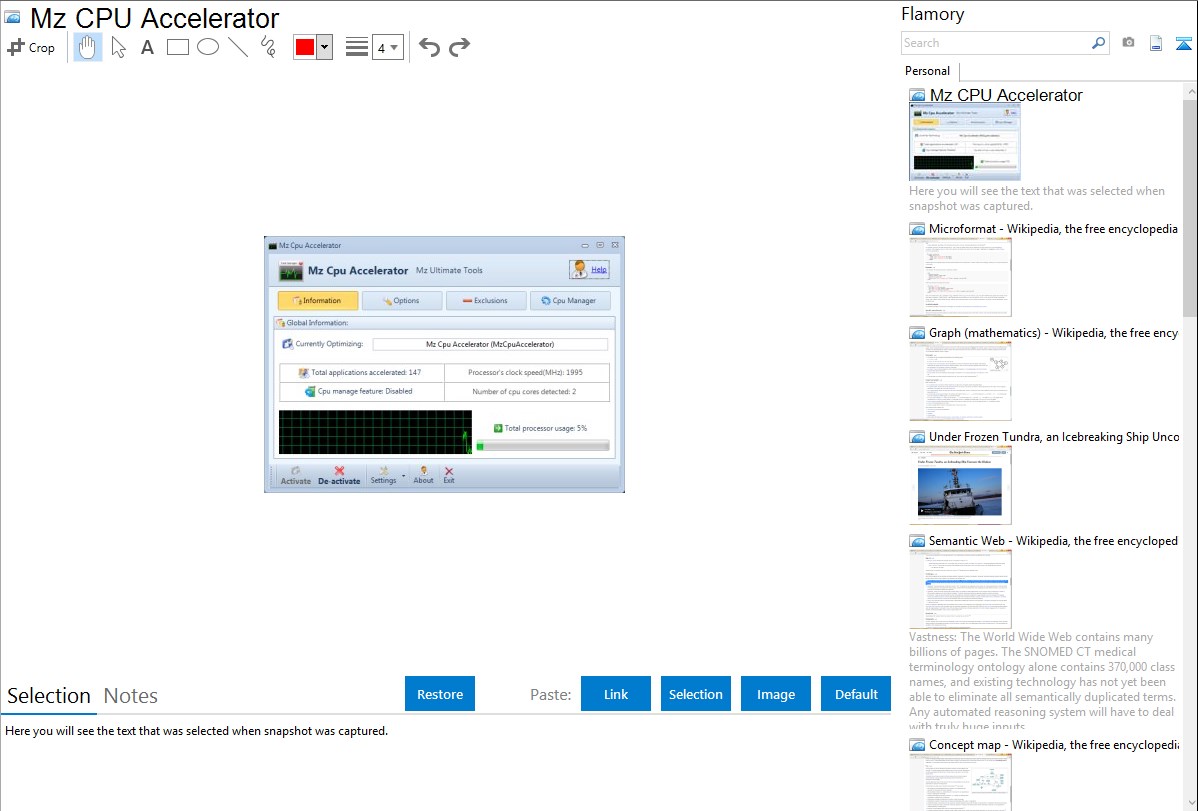Open the color dropdown arrow

[325, 47]
